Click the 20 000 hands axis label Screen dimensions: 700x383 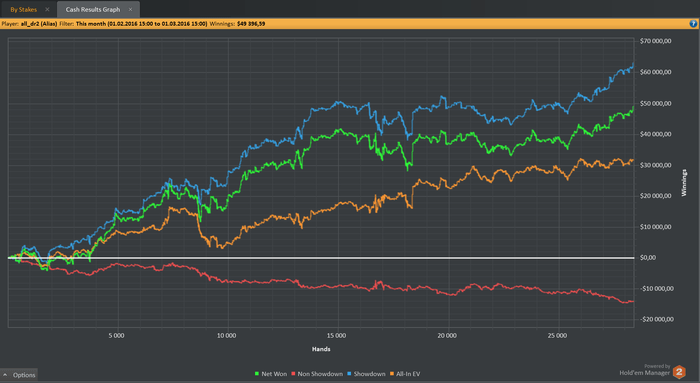(447, 336)
